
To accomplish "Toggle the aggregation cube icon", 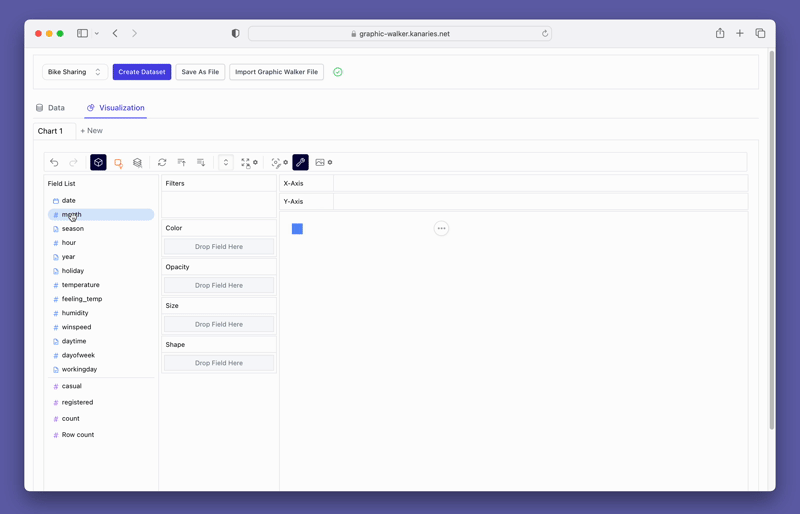I will (98, 162).
